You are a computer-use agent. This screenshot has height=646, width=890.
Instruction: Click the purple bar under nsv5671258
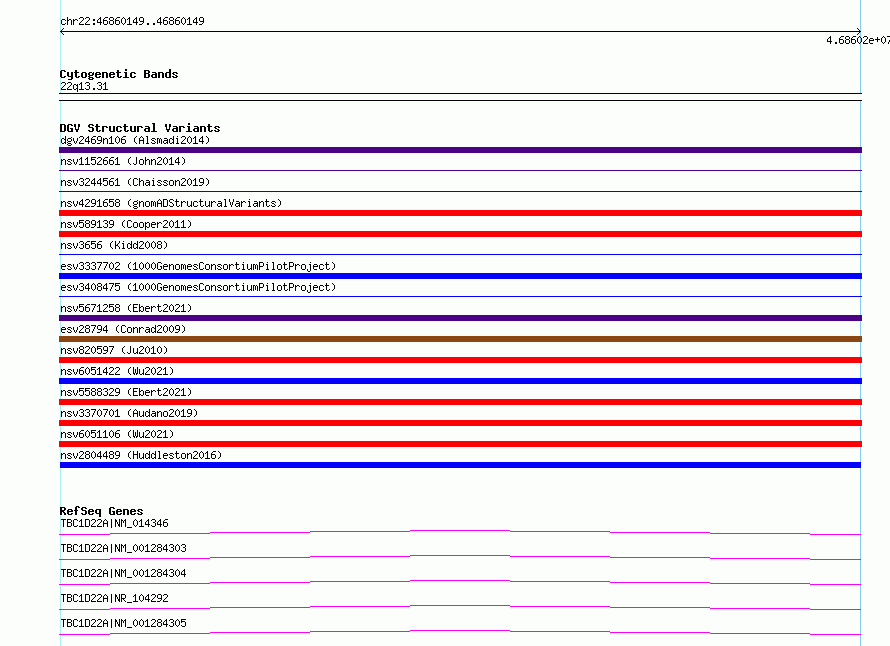(x=460, y=318)
